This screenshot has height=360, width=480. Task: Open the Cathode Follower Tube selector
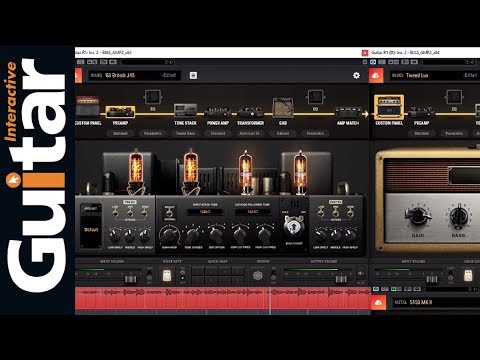(252, 212)
